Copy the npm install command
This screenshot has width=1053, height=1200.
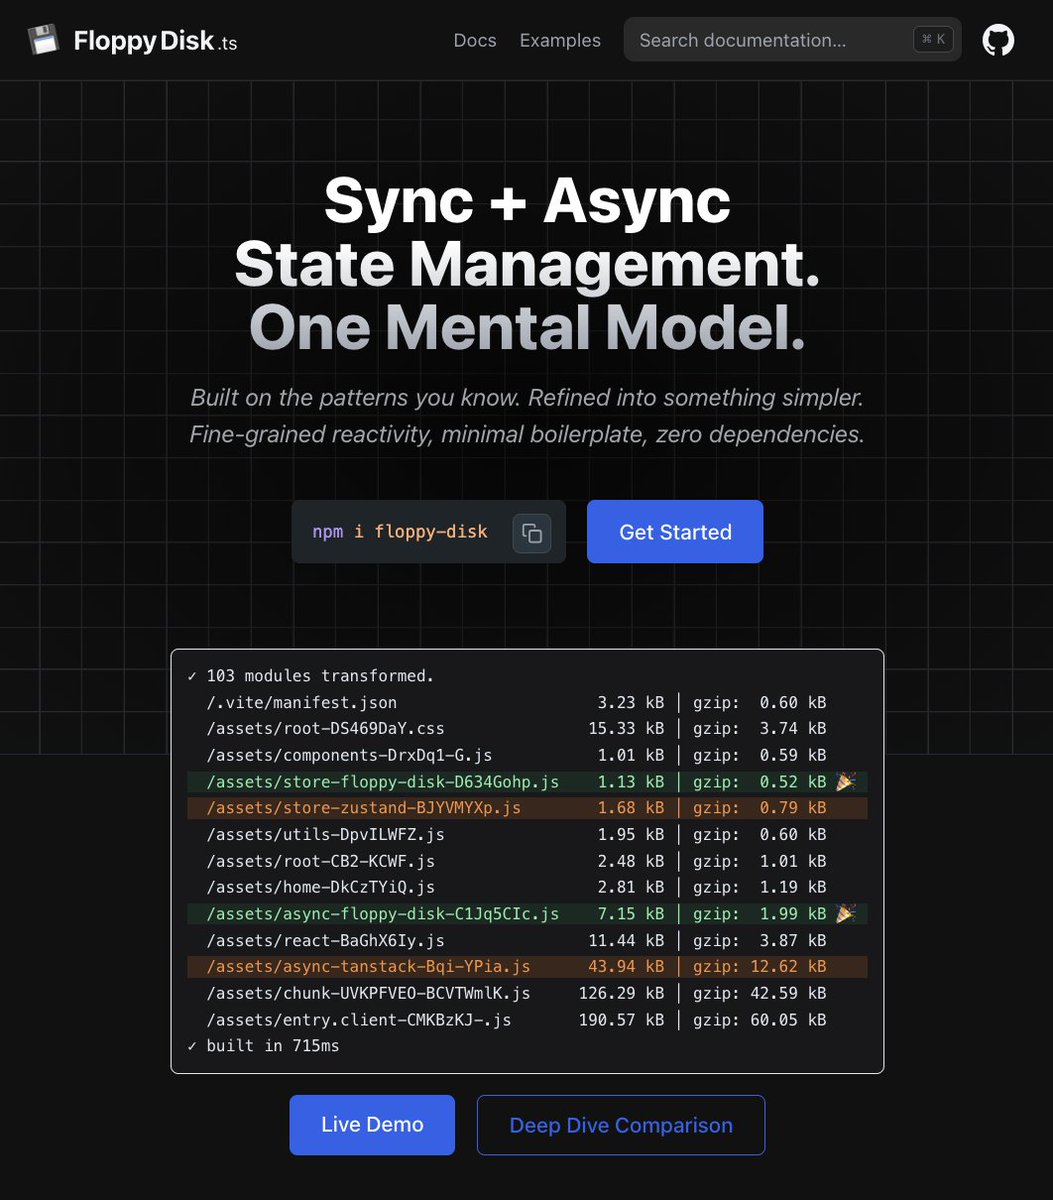[x=532, y=533]
